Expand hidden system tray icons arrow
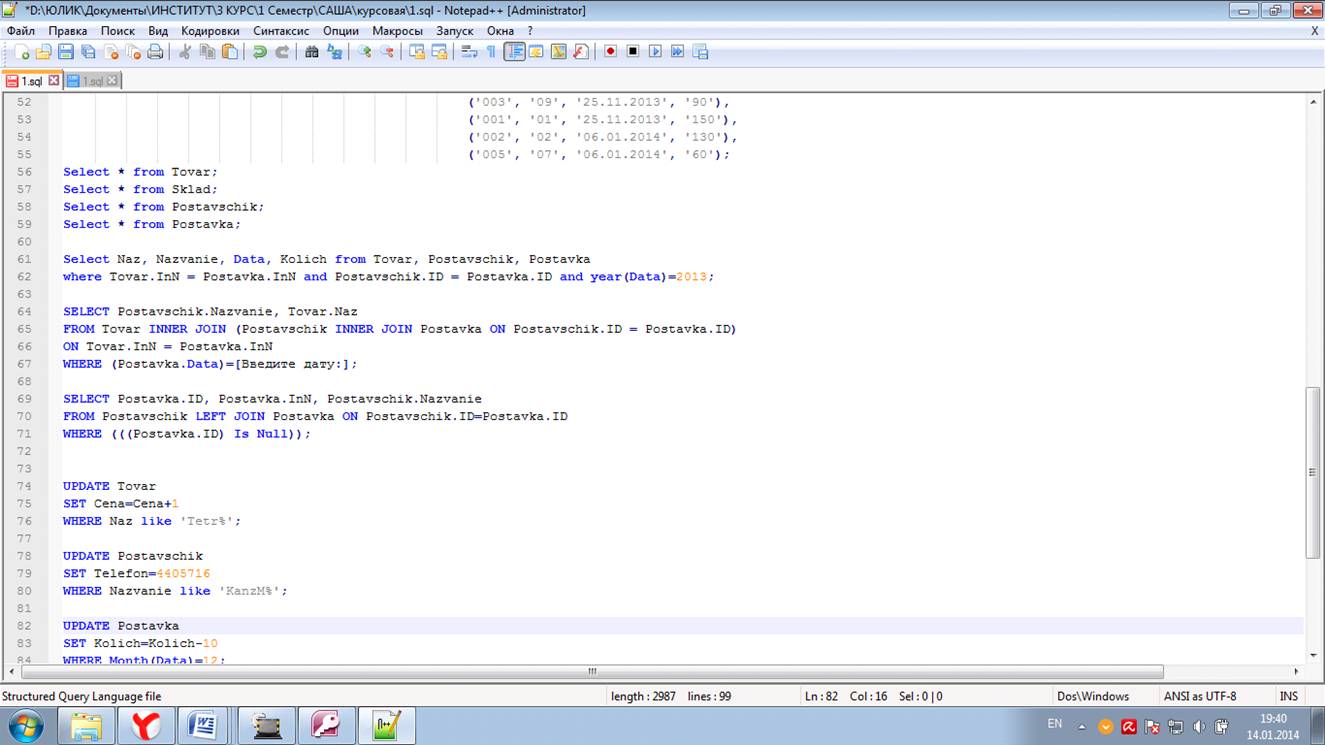Image resolution: width=1325 pixels, height=745 pixels. 1081,727
